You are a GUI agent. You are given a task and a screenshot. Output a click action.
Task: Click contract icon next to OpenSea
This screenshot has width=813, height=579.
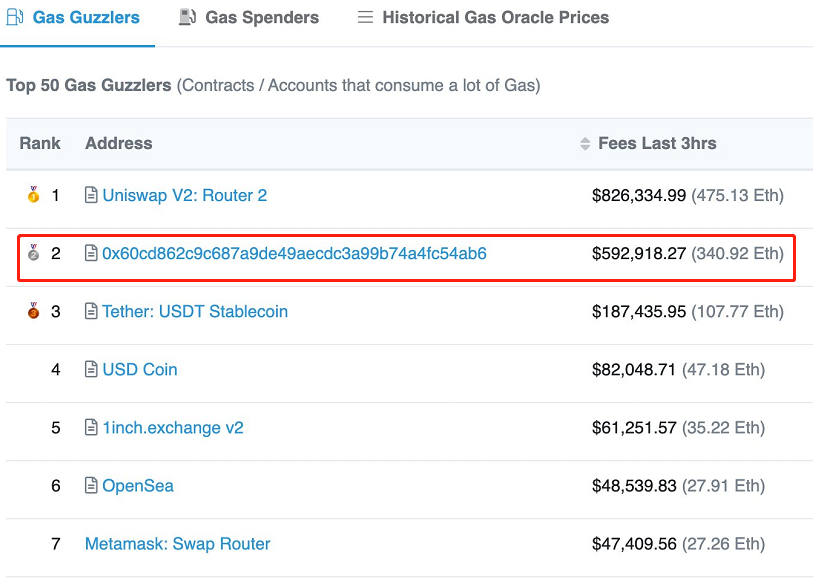(91, 485)
